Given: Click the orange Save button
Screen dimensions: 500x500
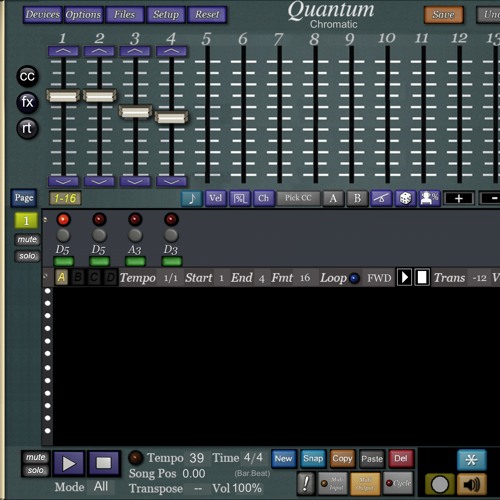Looking at the screenshot, I should (x=444, y=15).
